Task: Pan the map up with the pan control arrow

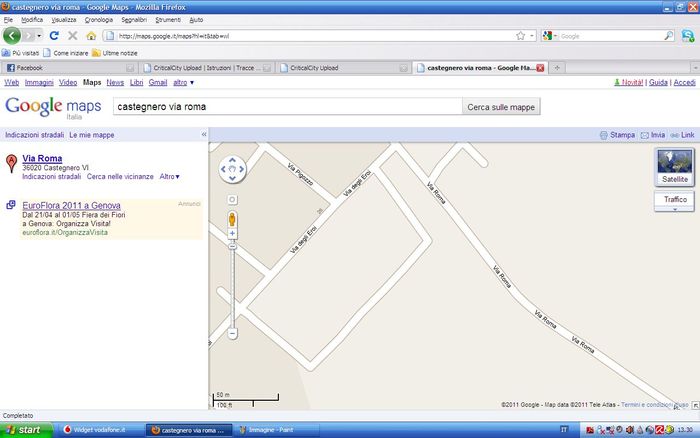Action: pyautogui.click(x=232, y=160)
